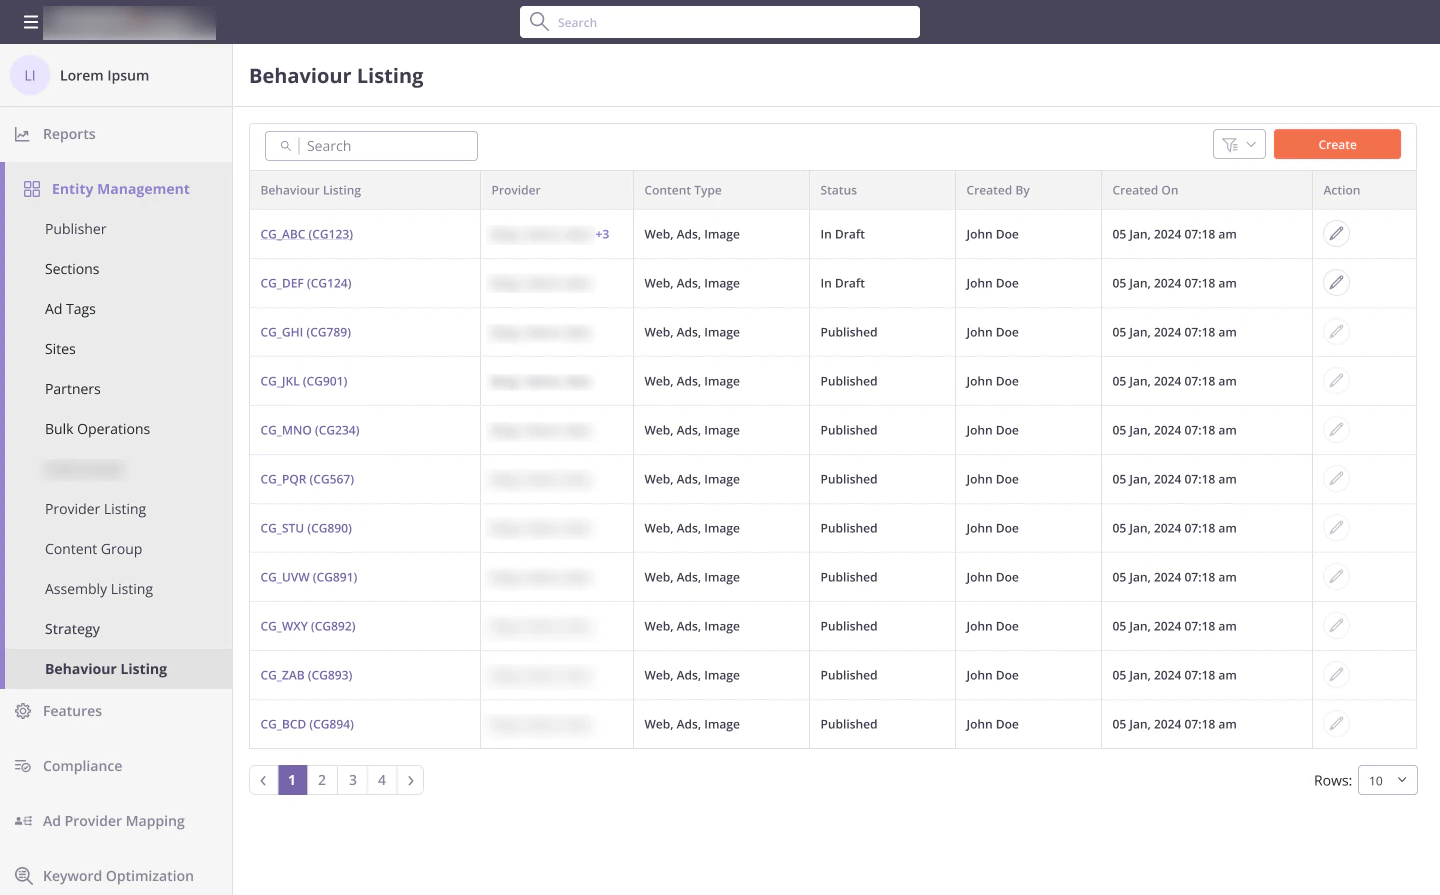The width and height of the screenshot is (1440, 895).
Task: Go to the next page arrow
Action: (410, 780)
